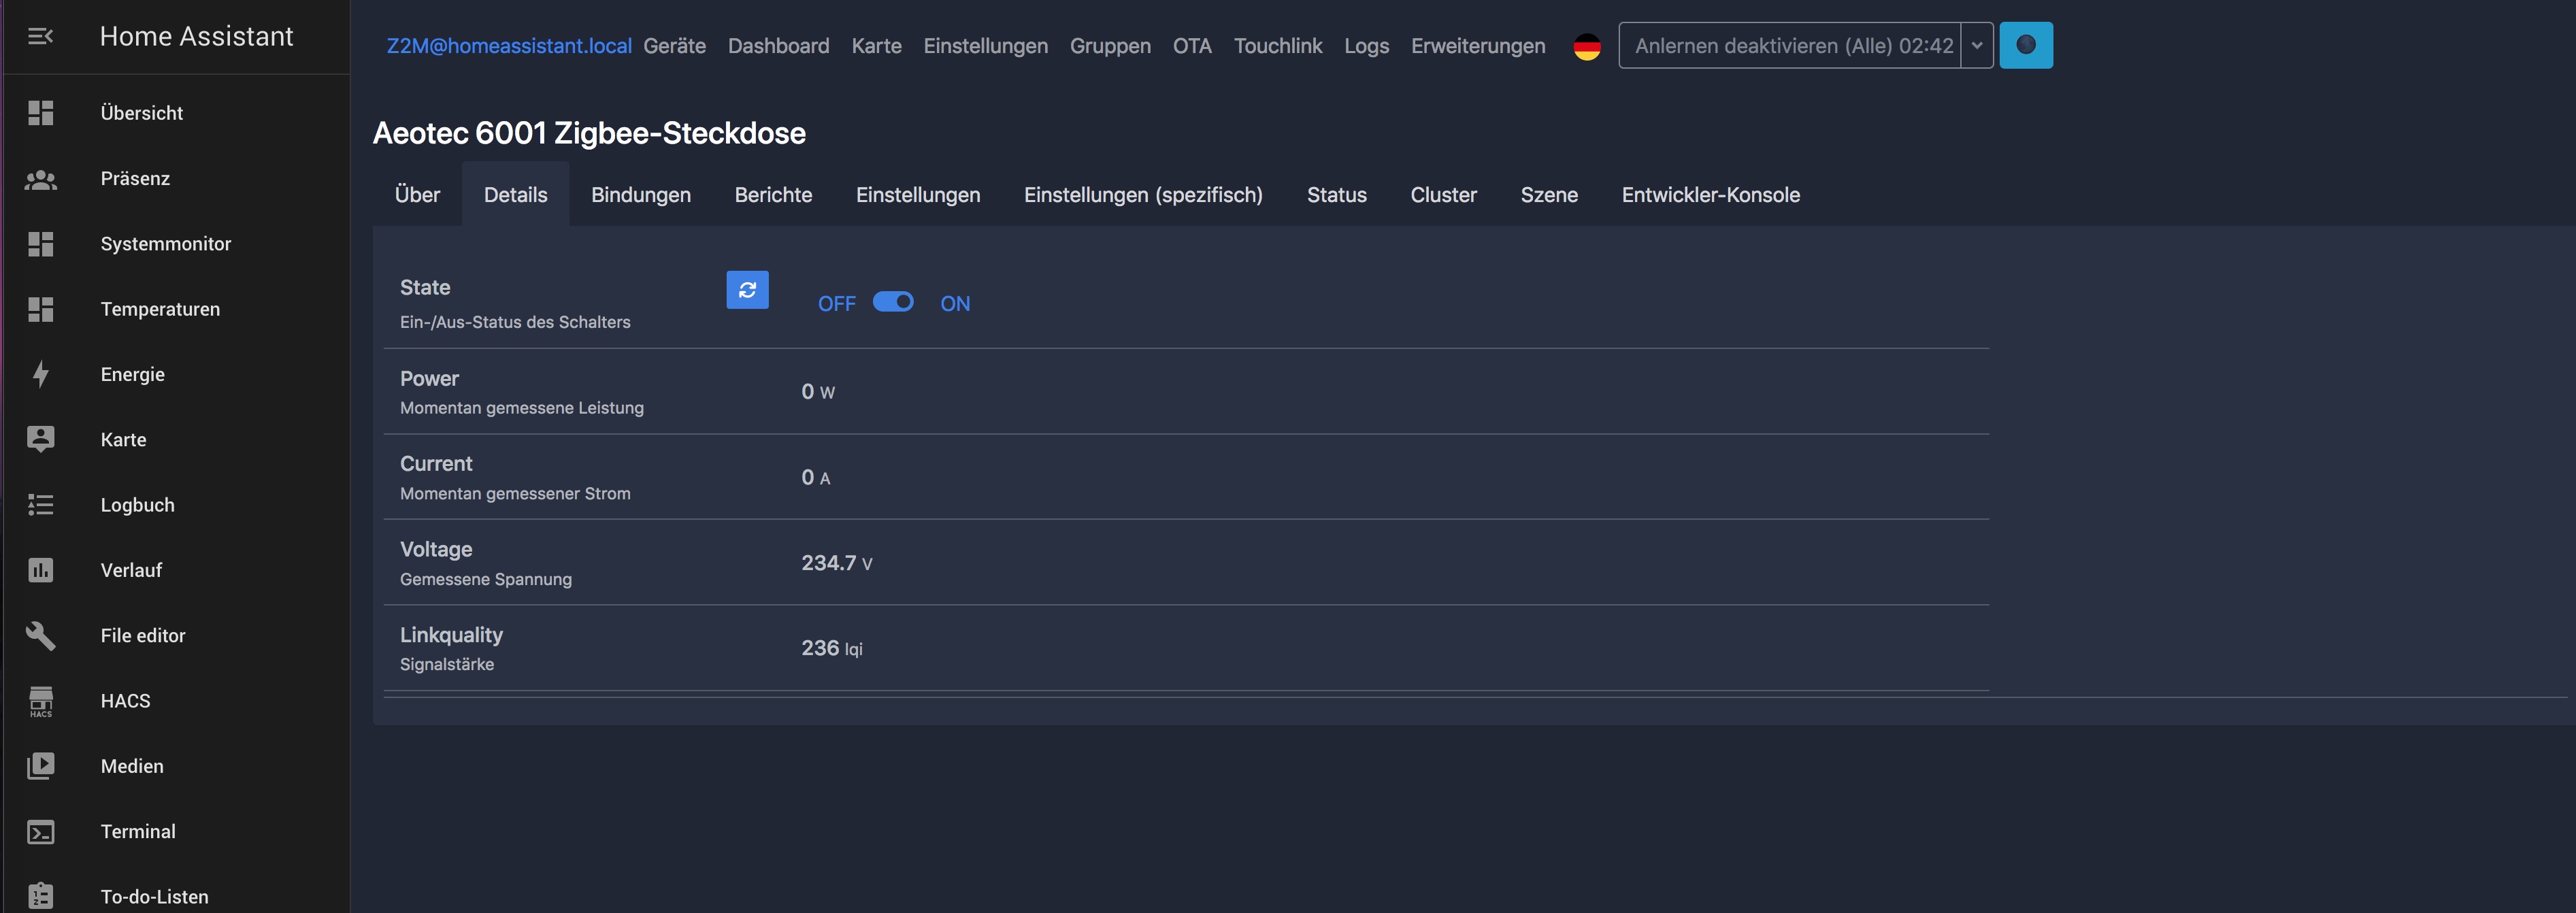The image size is (2576, 913).
Task: Open the Logbuch list icon
Action: coord(40,505)
